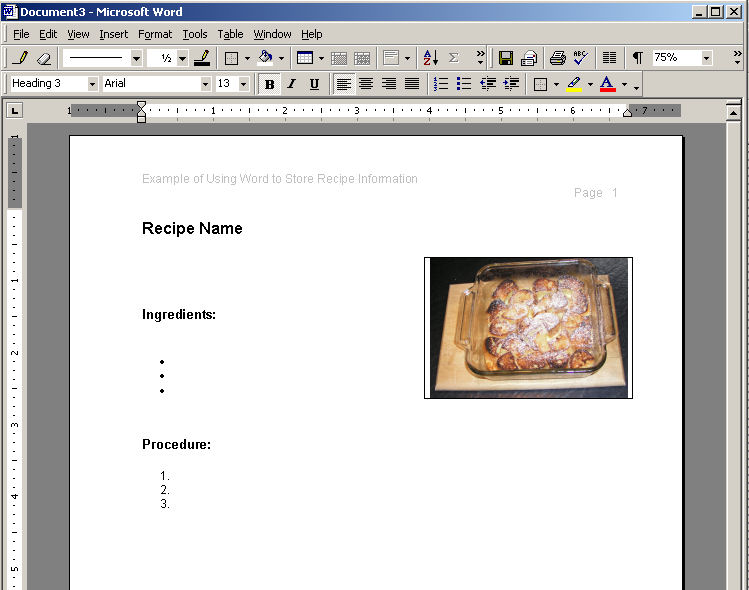This screenshot has width=749, height=590.
Task: Toggle Show/Hide paragraph marks
Action: (637, 58)
